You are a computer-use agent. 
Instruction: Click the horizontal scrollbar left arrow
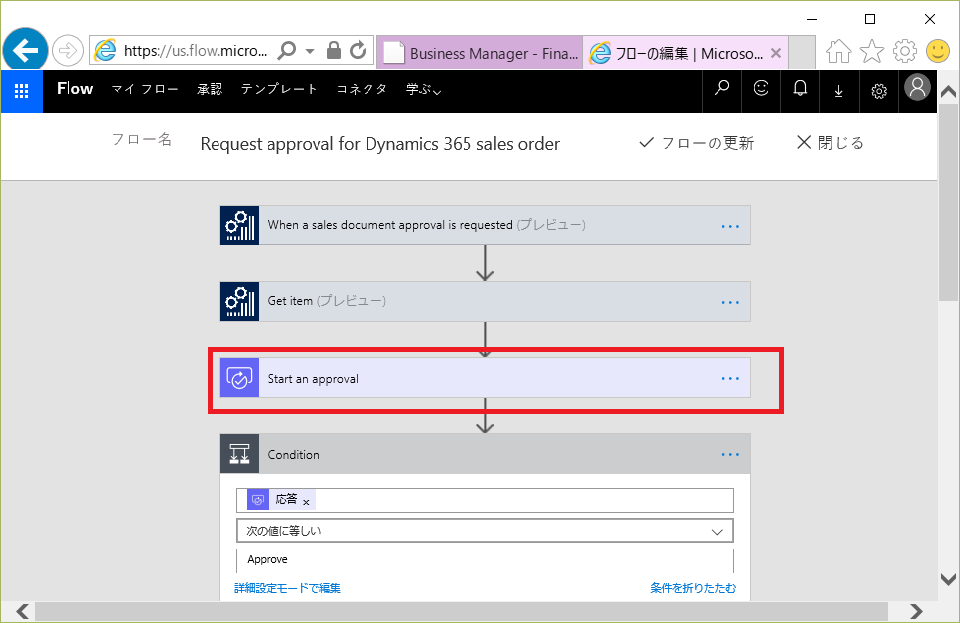click(x=23, y=611)
